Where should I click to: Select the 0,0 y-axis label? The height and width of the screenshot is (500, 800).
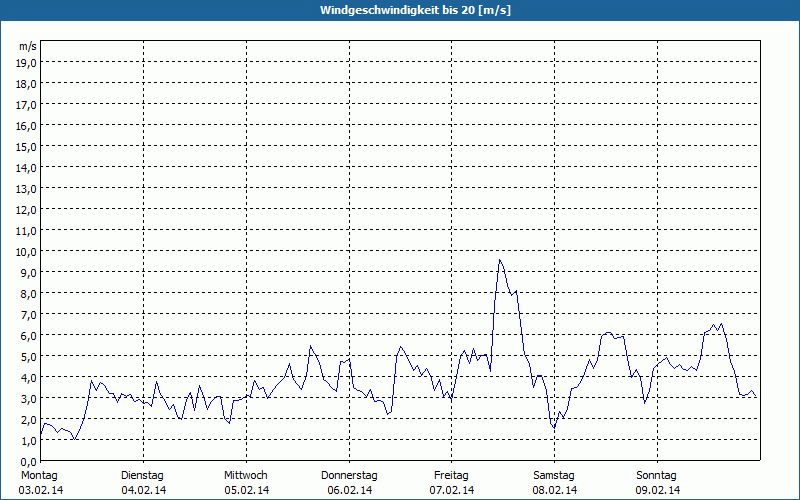tap(29, 462)
